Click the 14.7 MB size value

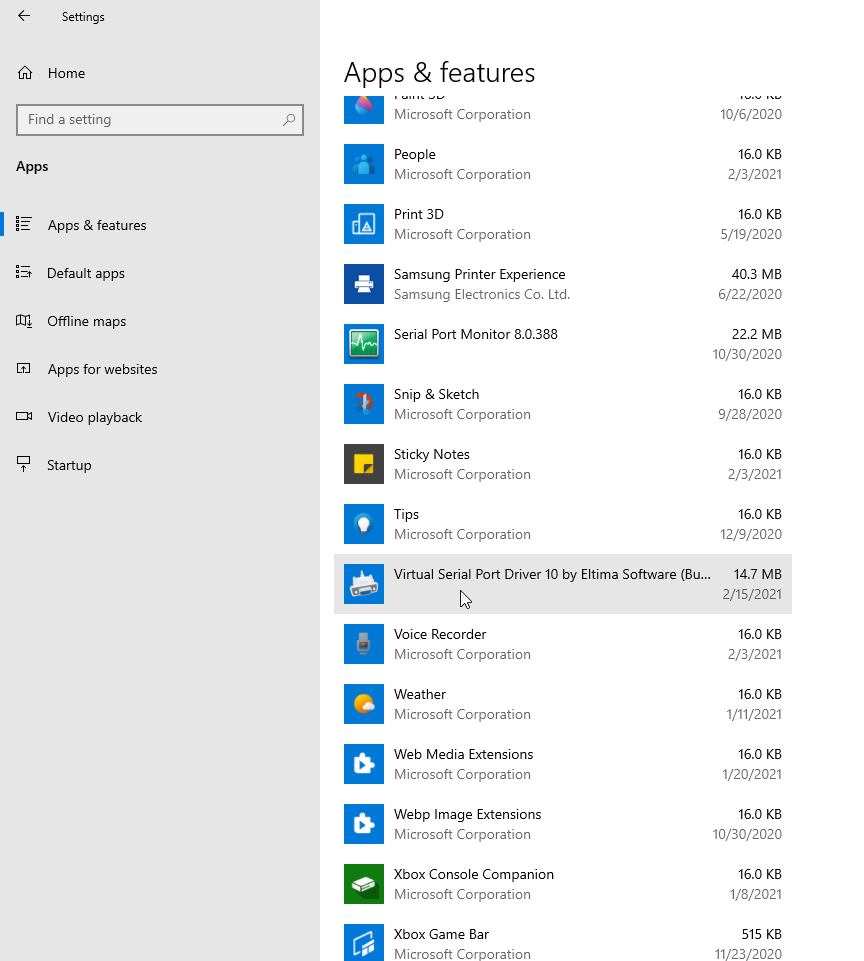[x=758, y=574]
